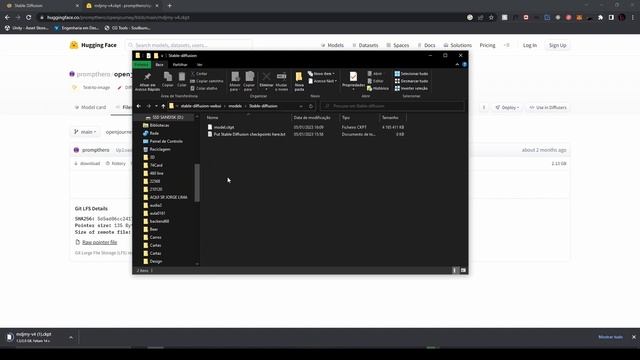This screenshot has width=640, height=360.
Task: Click Afixar em Acesso Rápido pin icon
Action: click(x=147, y=77)
